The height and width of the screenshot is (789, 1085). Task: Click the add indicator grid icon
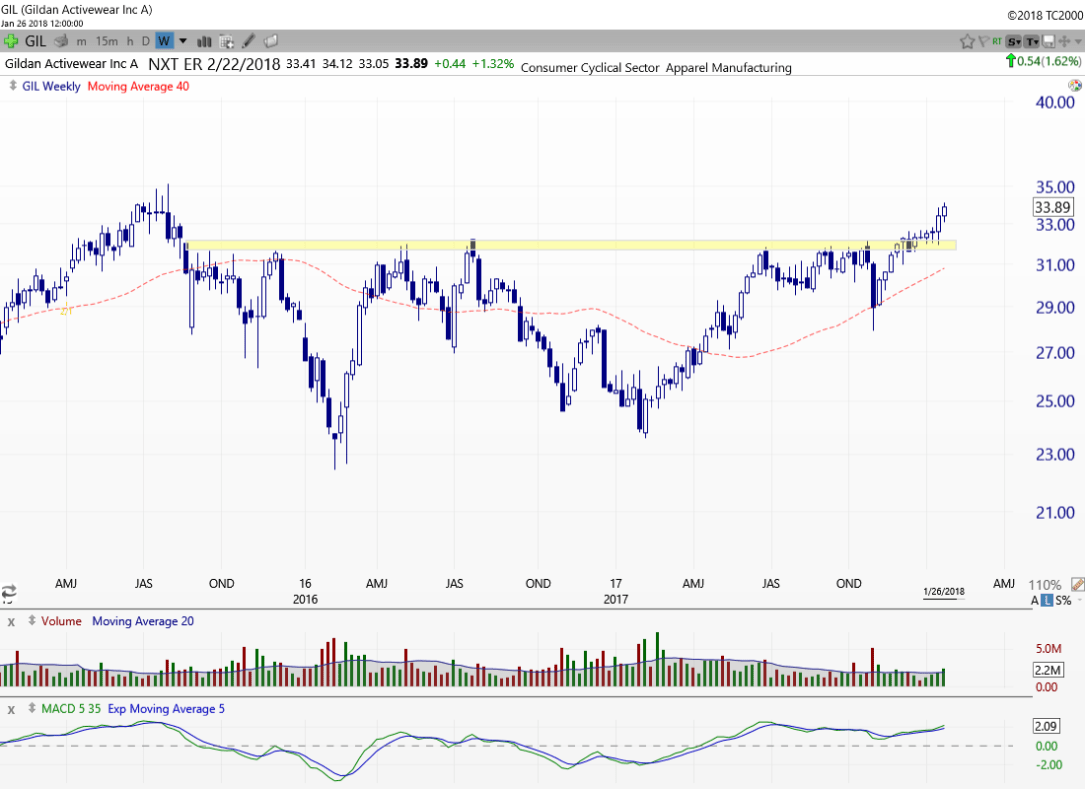(x=226, y=41)
